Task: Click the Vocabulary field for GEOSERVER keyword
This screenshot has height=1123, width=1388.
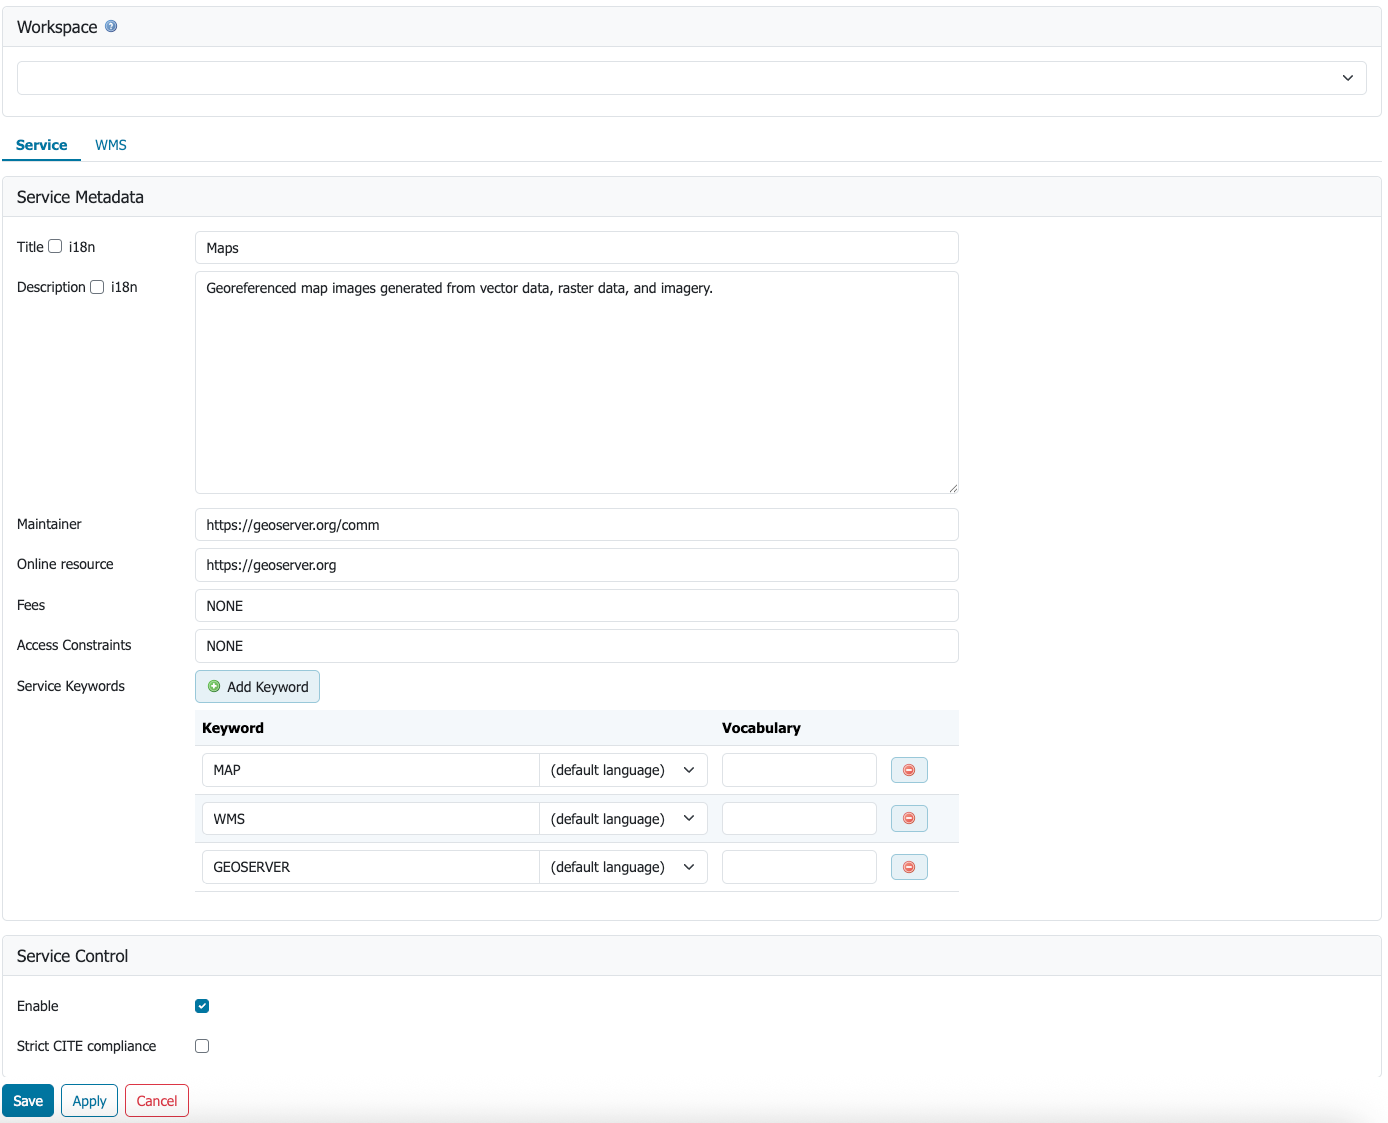Action: point(799,867)
